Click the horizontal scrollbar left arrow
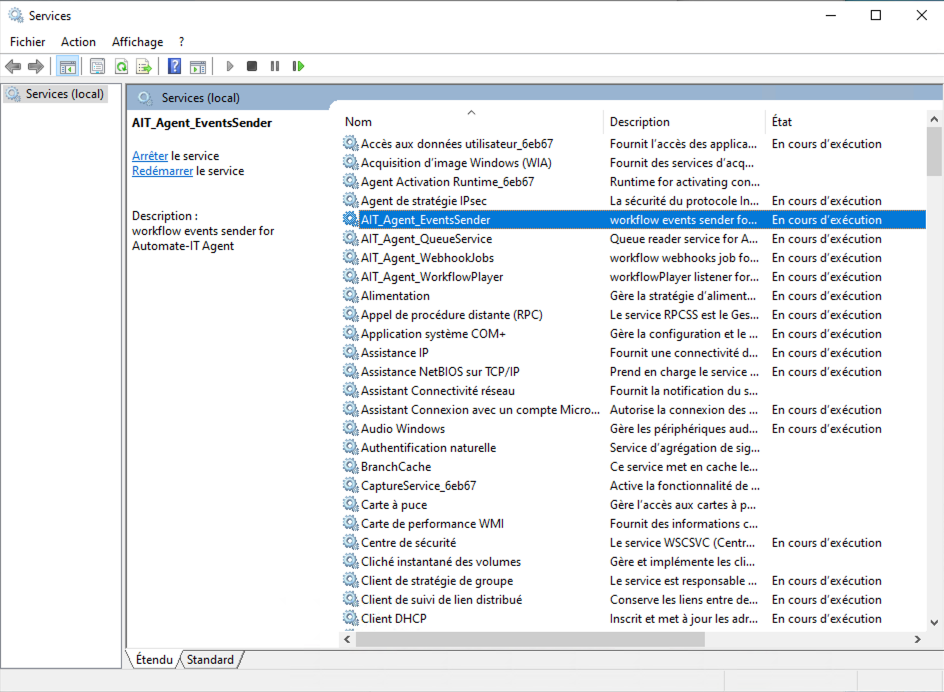The height and width of the screenshot is (692, 944). click(347, 639)
